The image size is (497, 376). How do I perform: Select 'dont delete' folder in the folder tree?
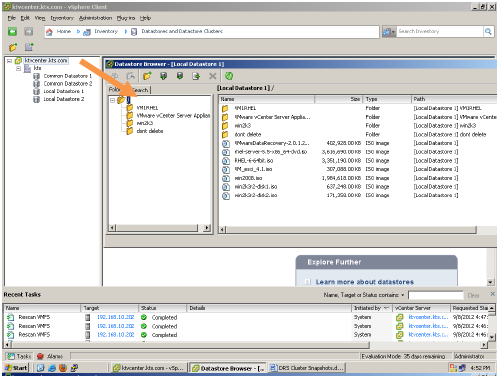pos(150,131)
